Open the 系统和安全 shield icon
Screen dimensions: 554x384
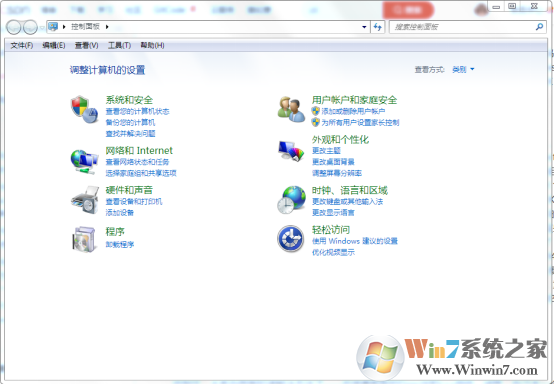pyautogui.click(x=84, y=109)
